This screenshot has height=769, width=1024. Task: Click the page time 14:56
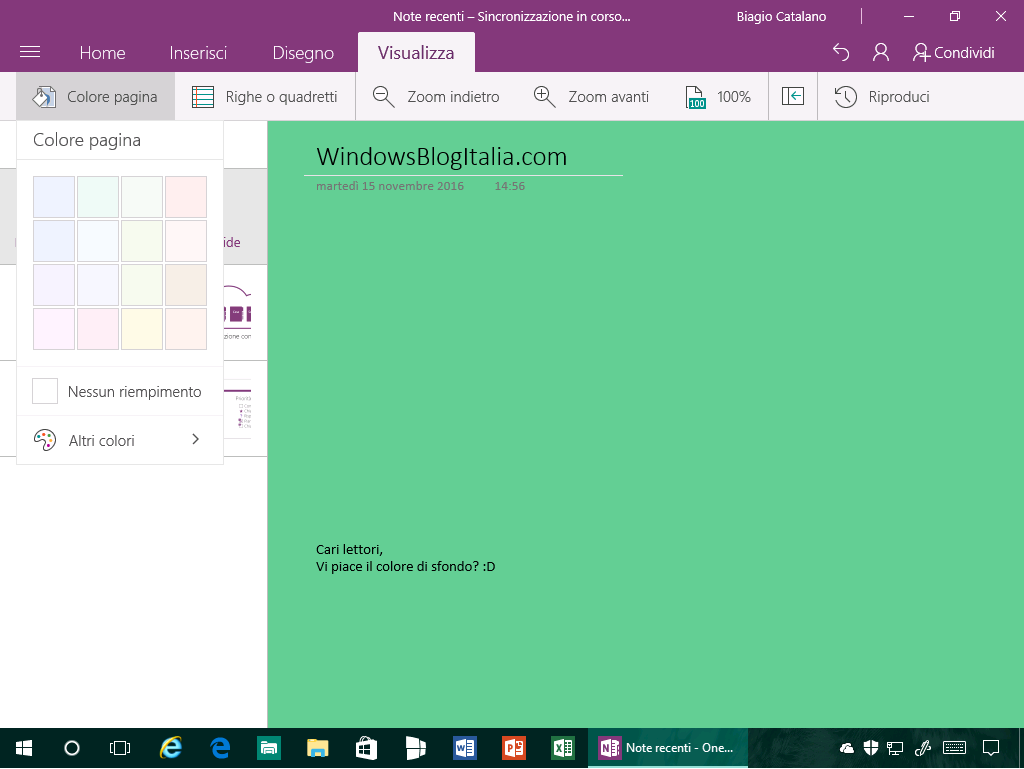[x=509, y=186]
